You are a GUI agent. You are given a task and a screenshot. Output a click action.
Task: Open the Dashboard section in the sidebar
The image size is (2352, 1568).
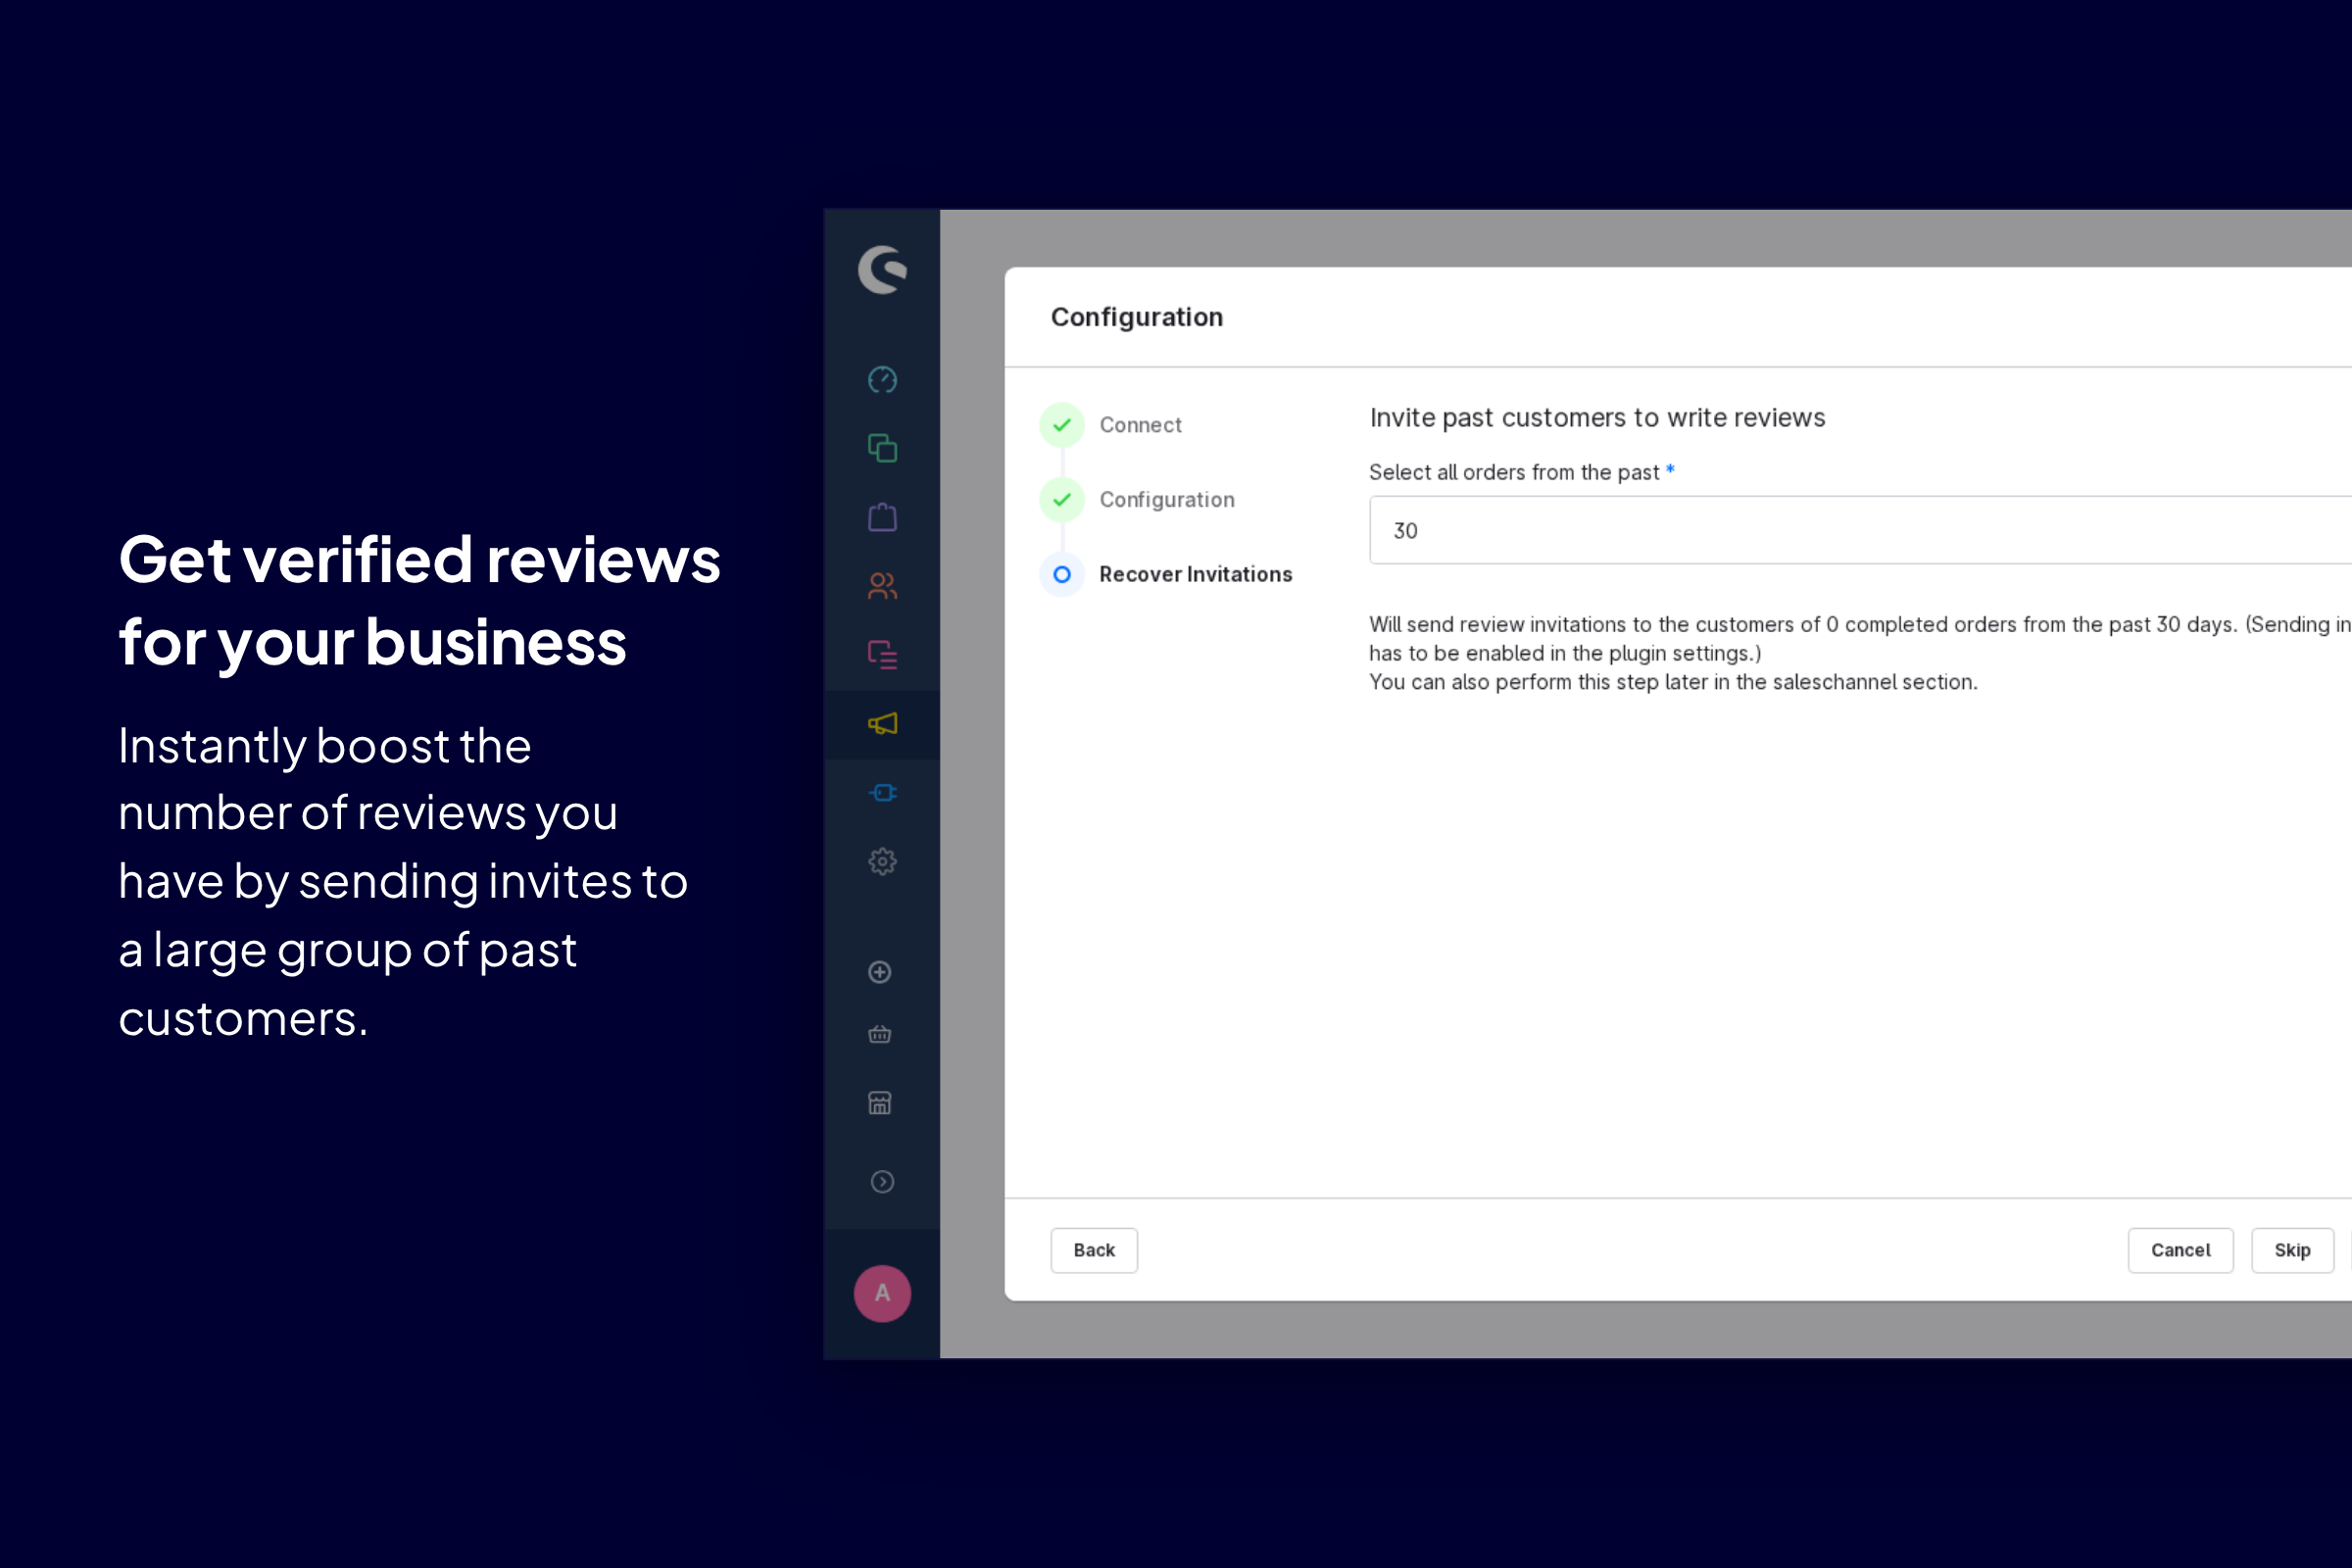(x=881, y=380)
